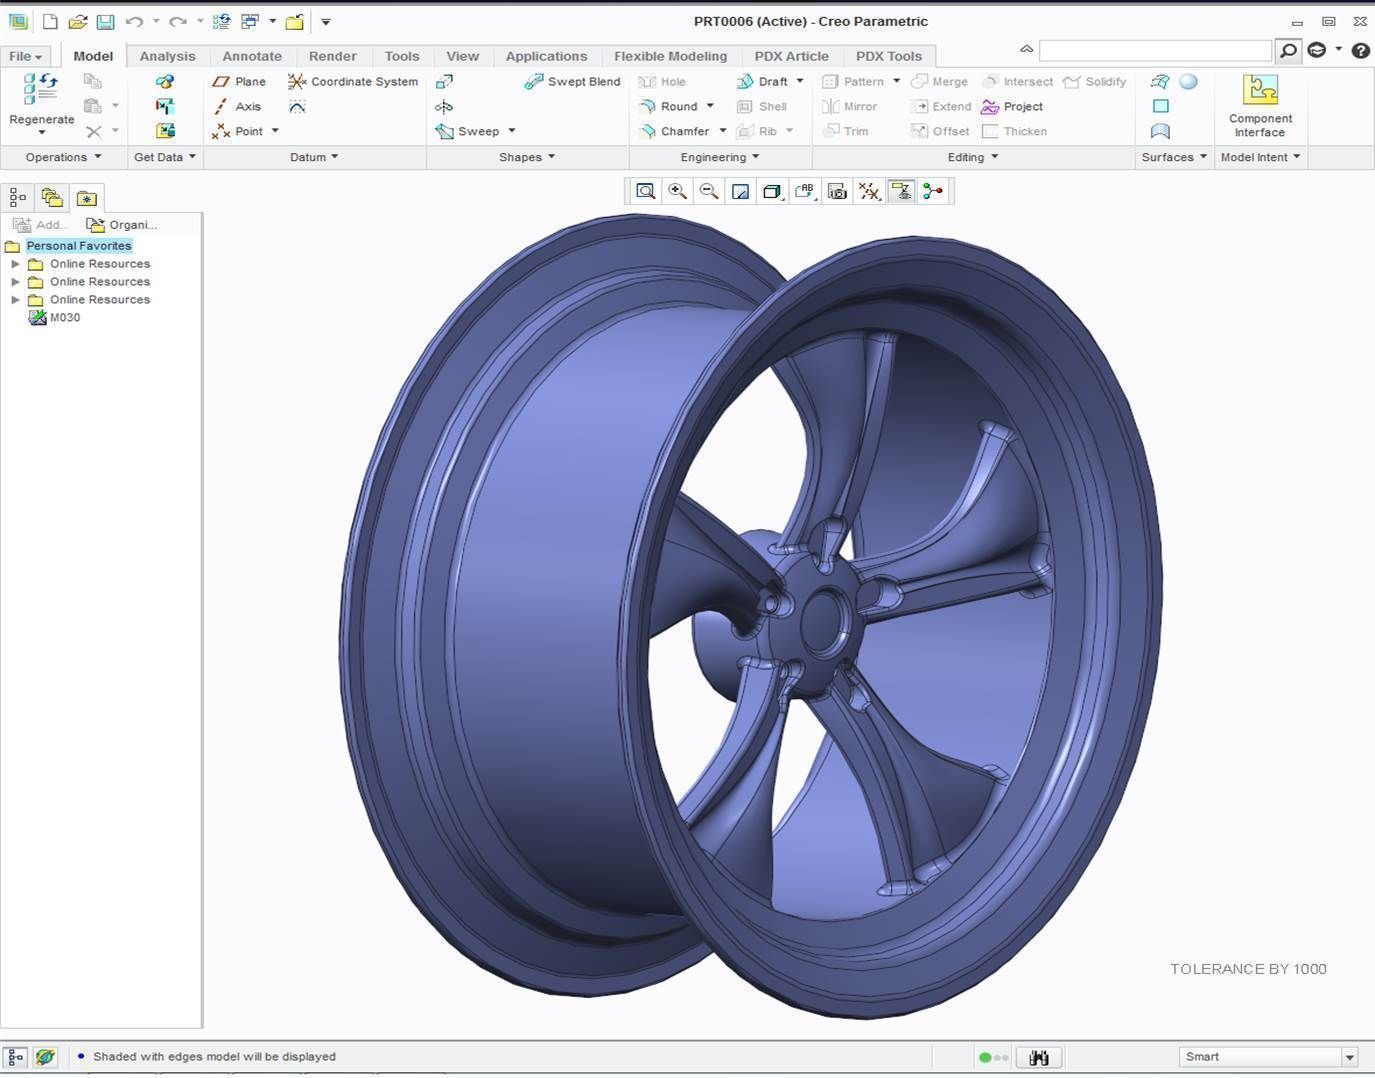
Task: Select the Swept Blend tool
Action: (571, 81)
